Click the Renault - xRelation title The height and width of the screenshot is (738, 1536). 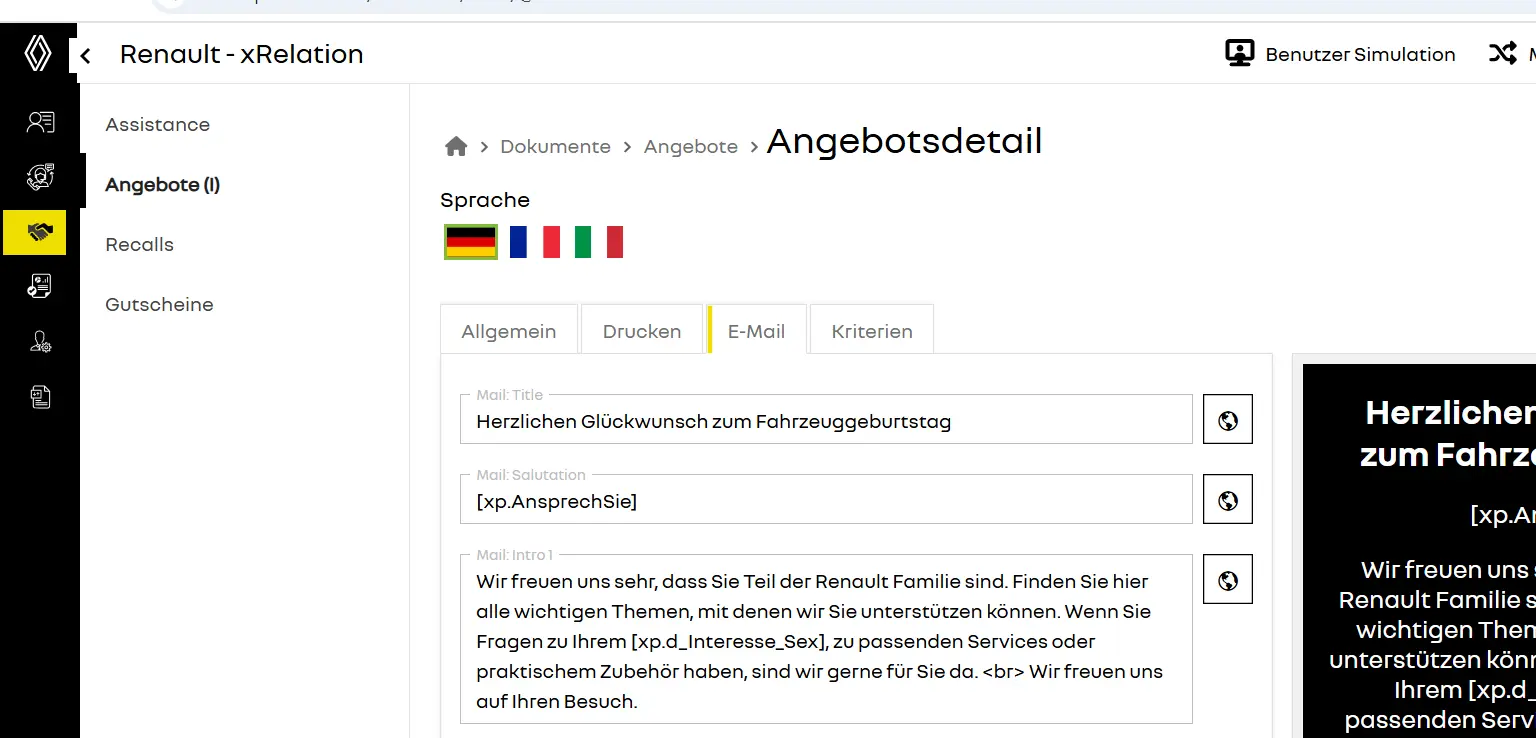(242, 54)
